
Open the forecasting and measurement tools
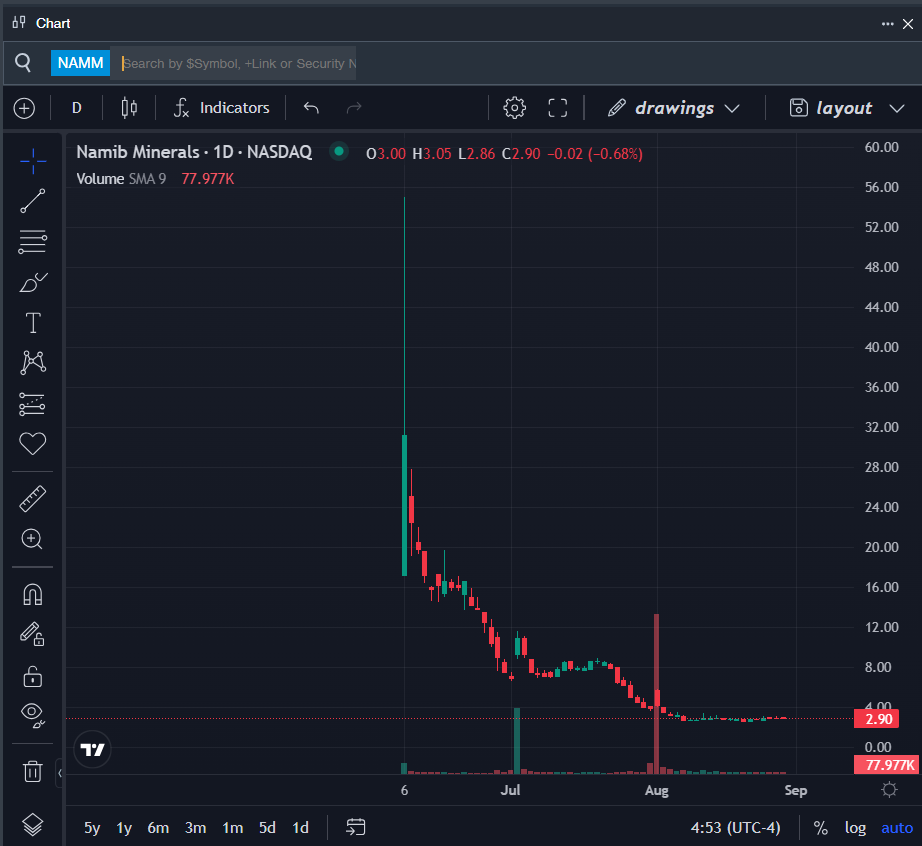coord(32,403)
